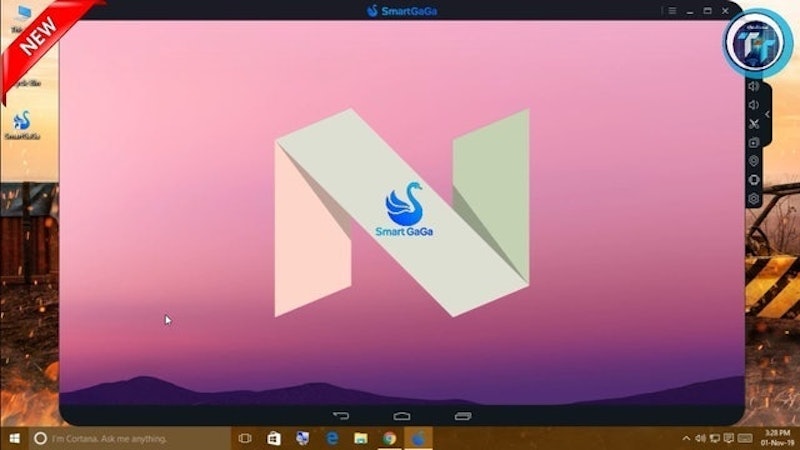Open Task View on the taskbar

[x=245, y=438]
